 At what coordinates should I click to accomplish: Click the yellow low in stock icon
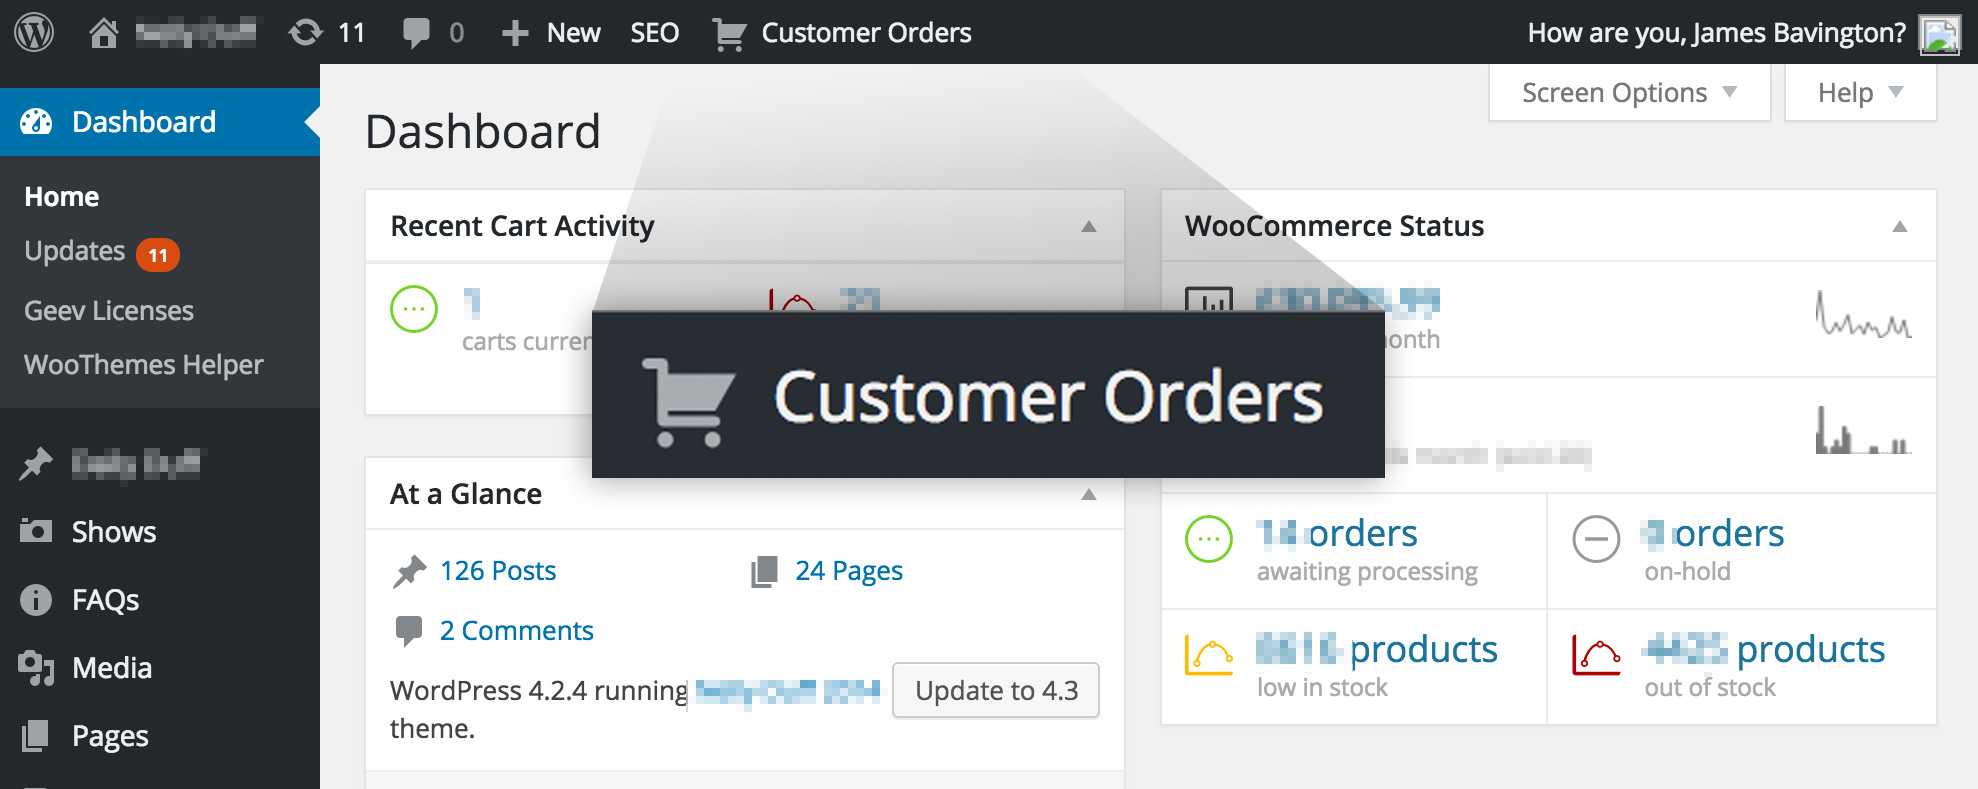pyautogui.click(x=1209, y=655)
